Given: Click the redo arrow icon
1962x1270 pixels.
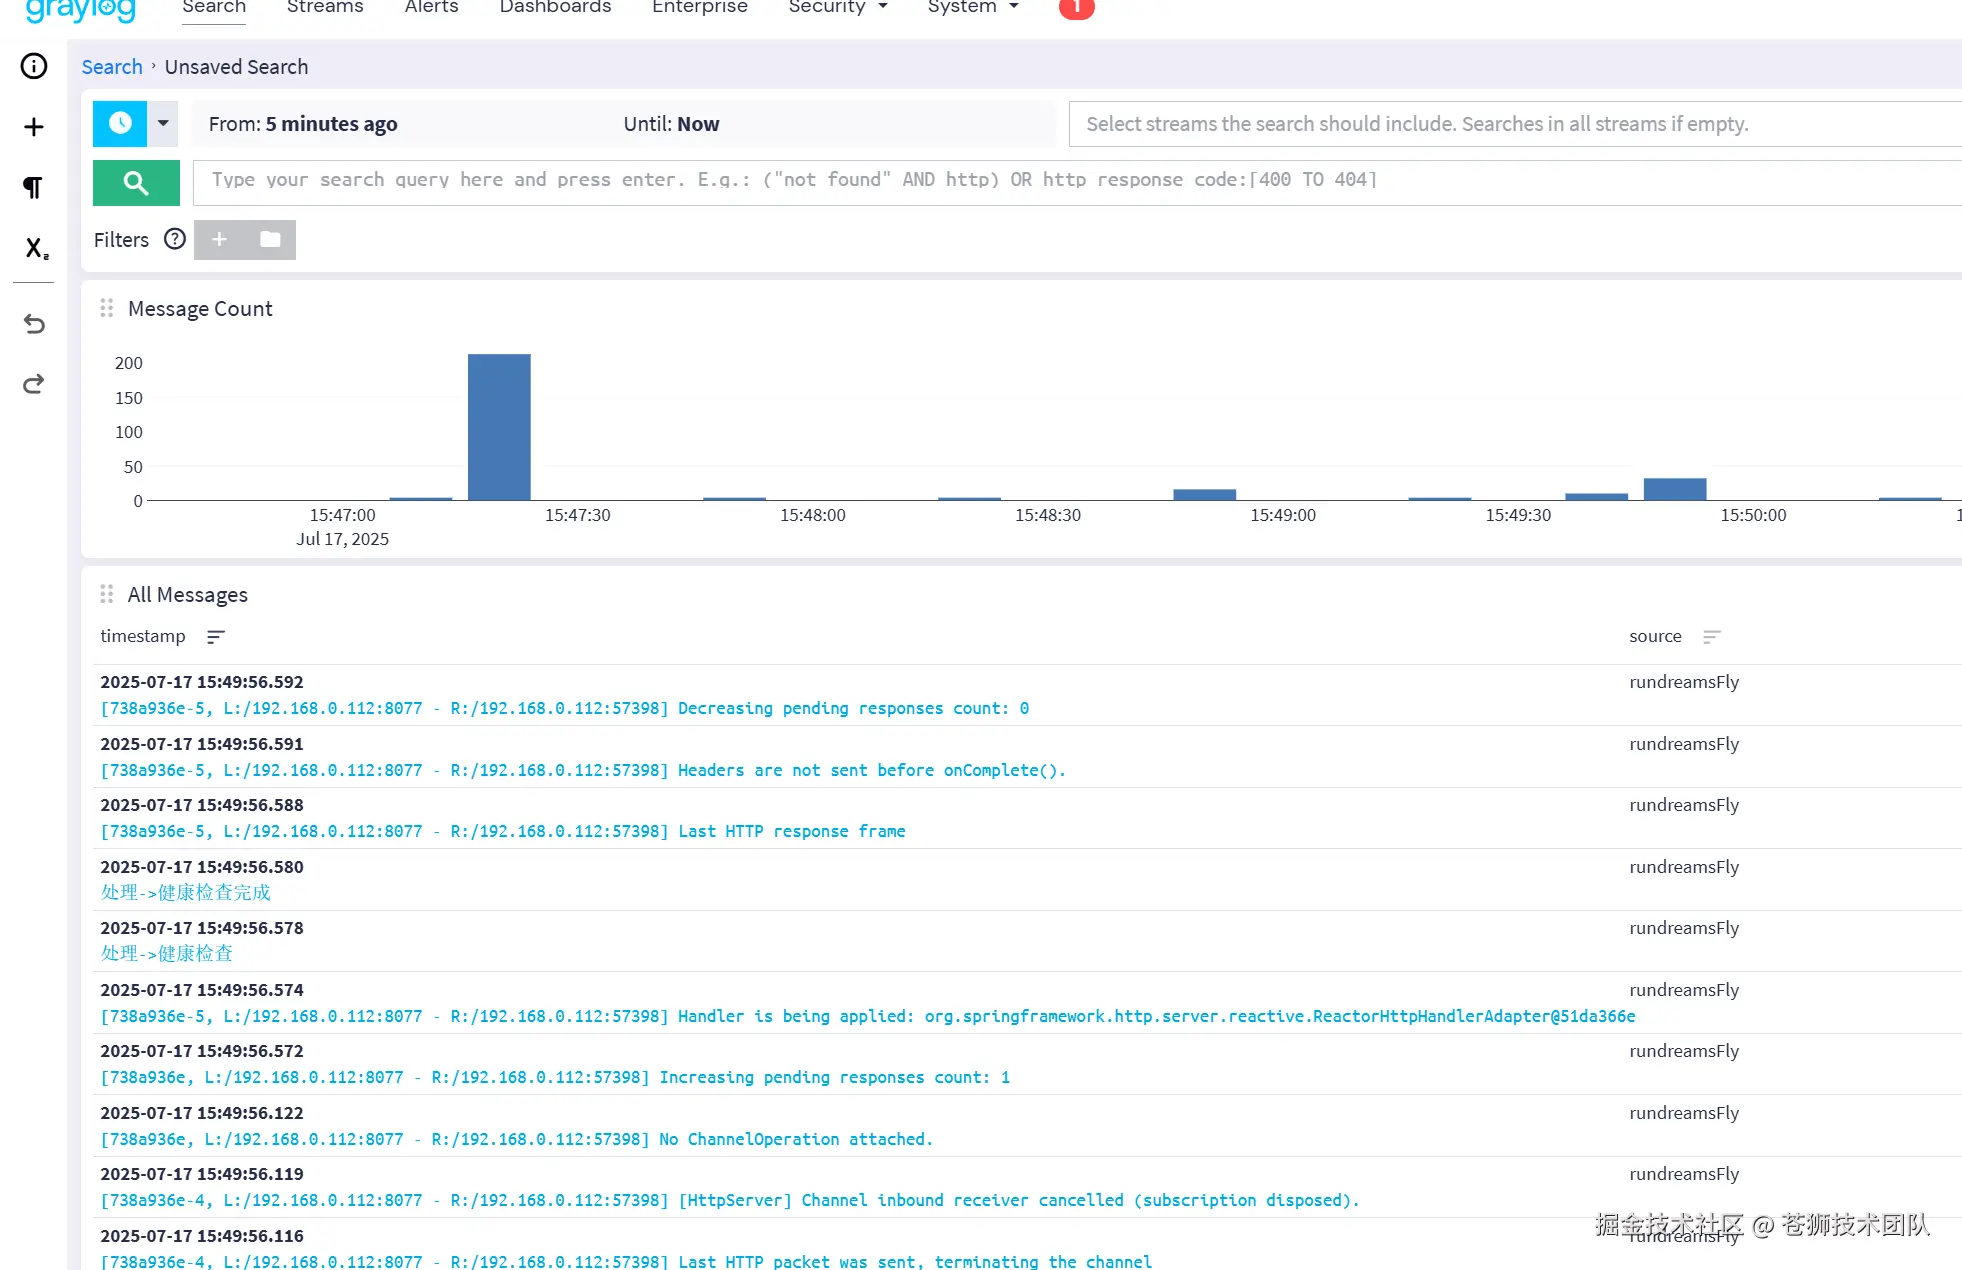Looking at the screenshot, I should point(34,384).
